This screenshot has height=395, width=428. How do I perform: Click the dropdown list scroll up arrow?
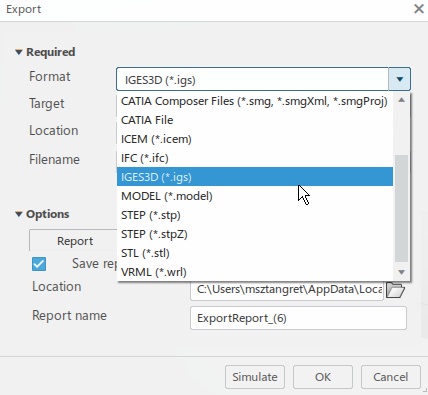(x=402, y=100)
